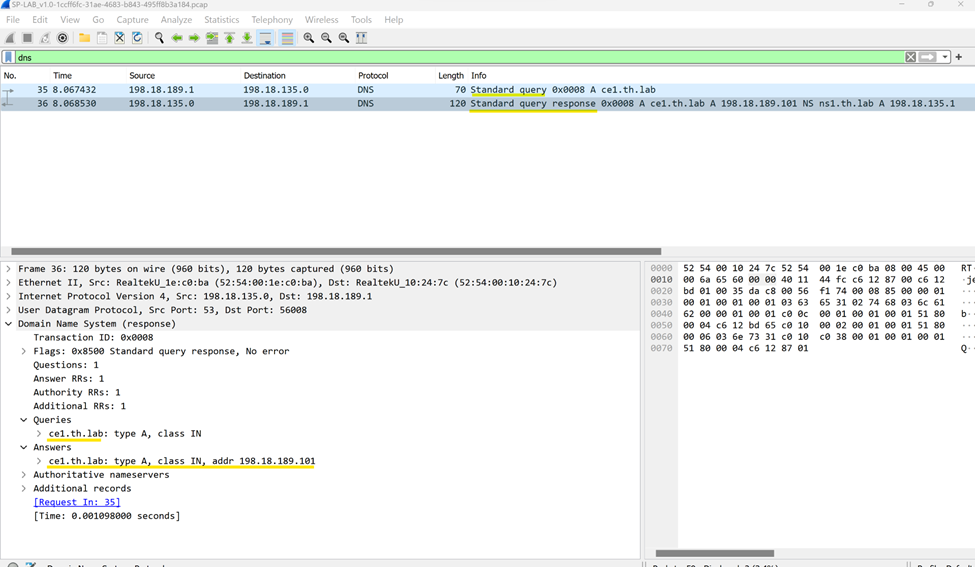The width and height of the screenshot is (975, 567).
Task: Open the Wireless menu
Action: (x=321, y=20)
